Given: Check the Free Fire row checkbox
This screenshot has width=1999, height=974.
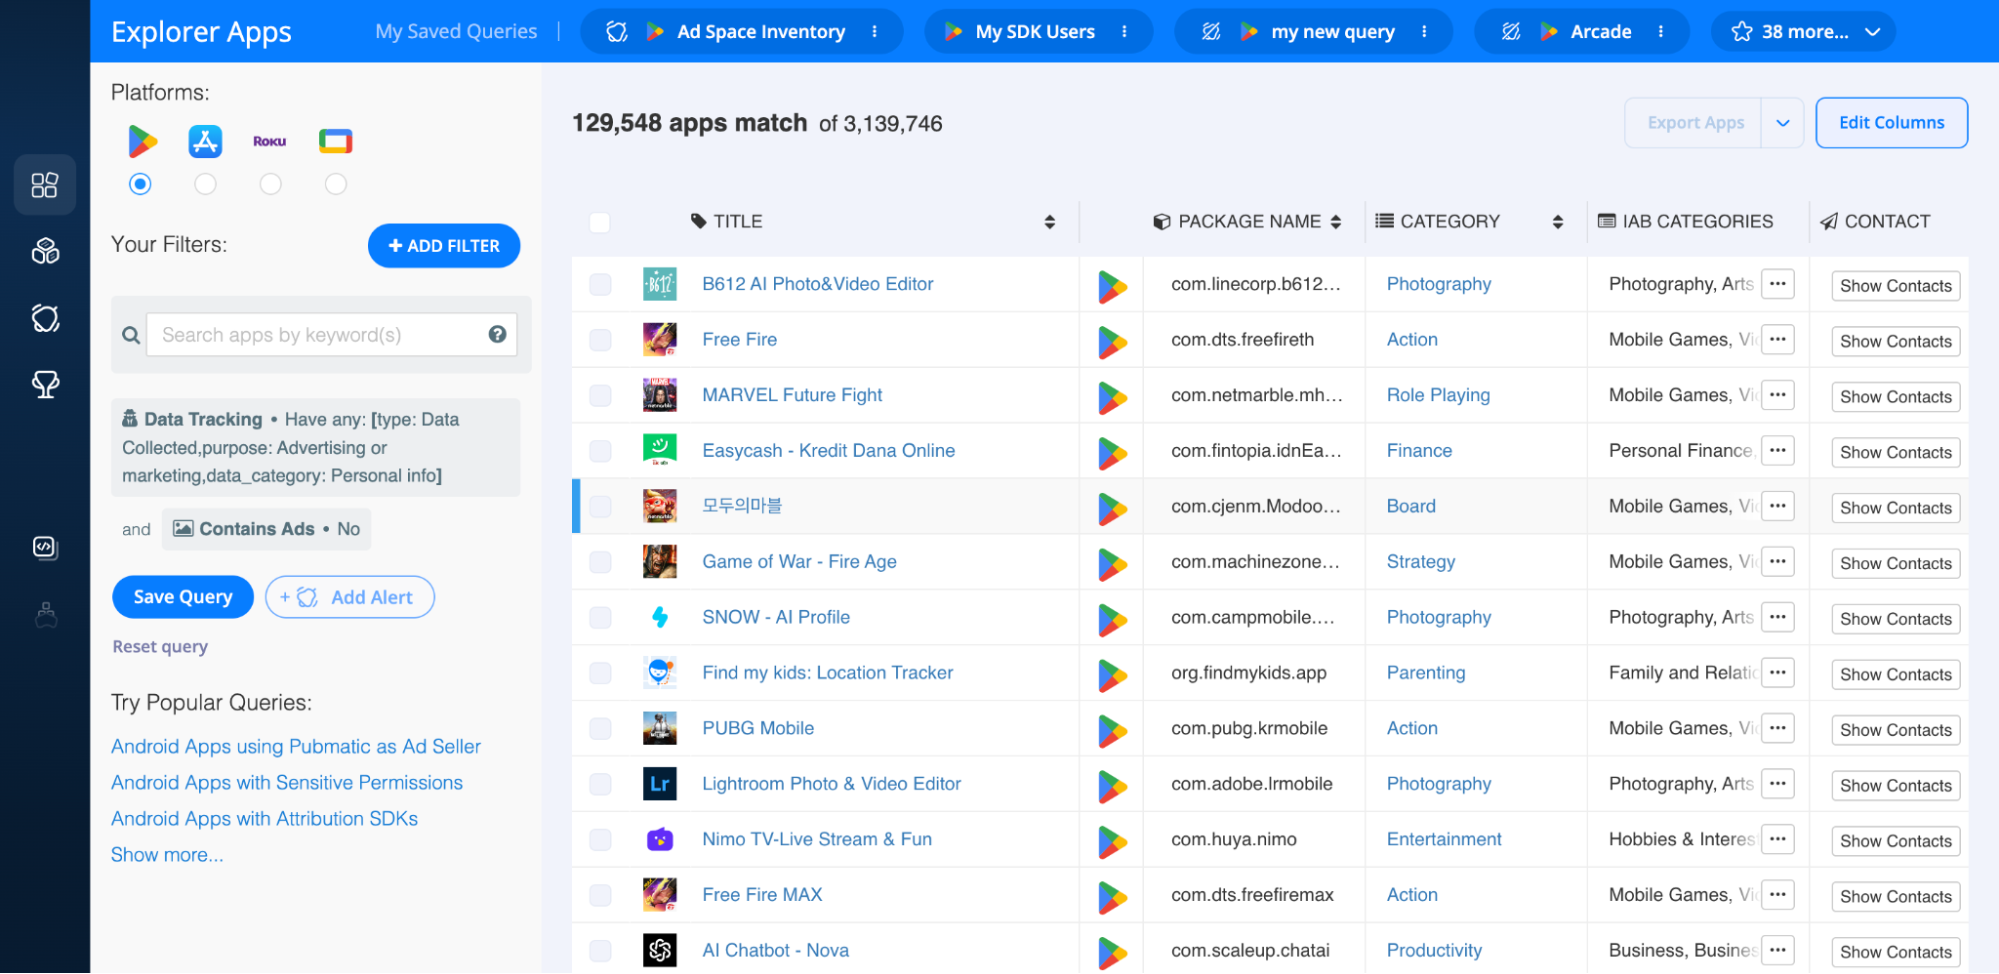Looking at the screenshot, I should (x=600, y=340).
